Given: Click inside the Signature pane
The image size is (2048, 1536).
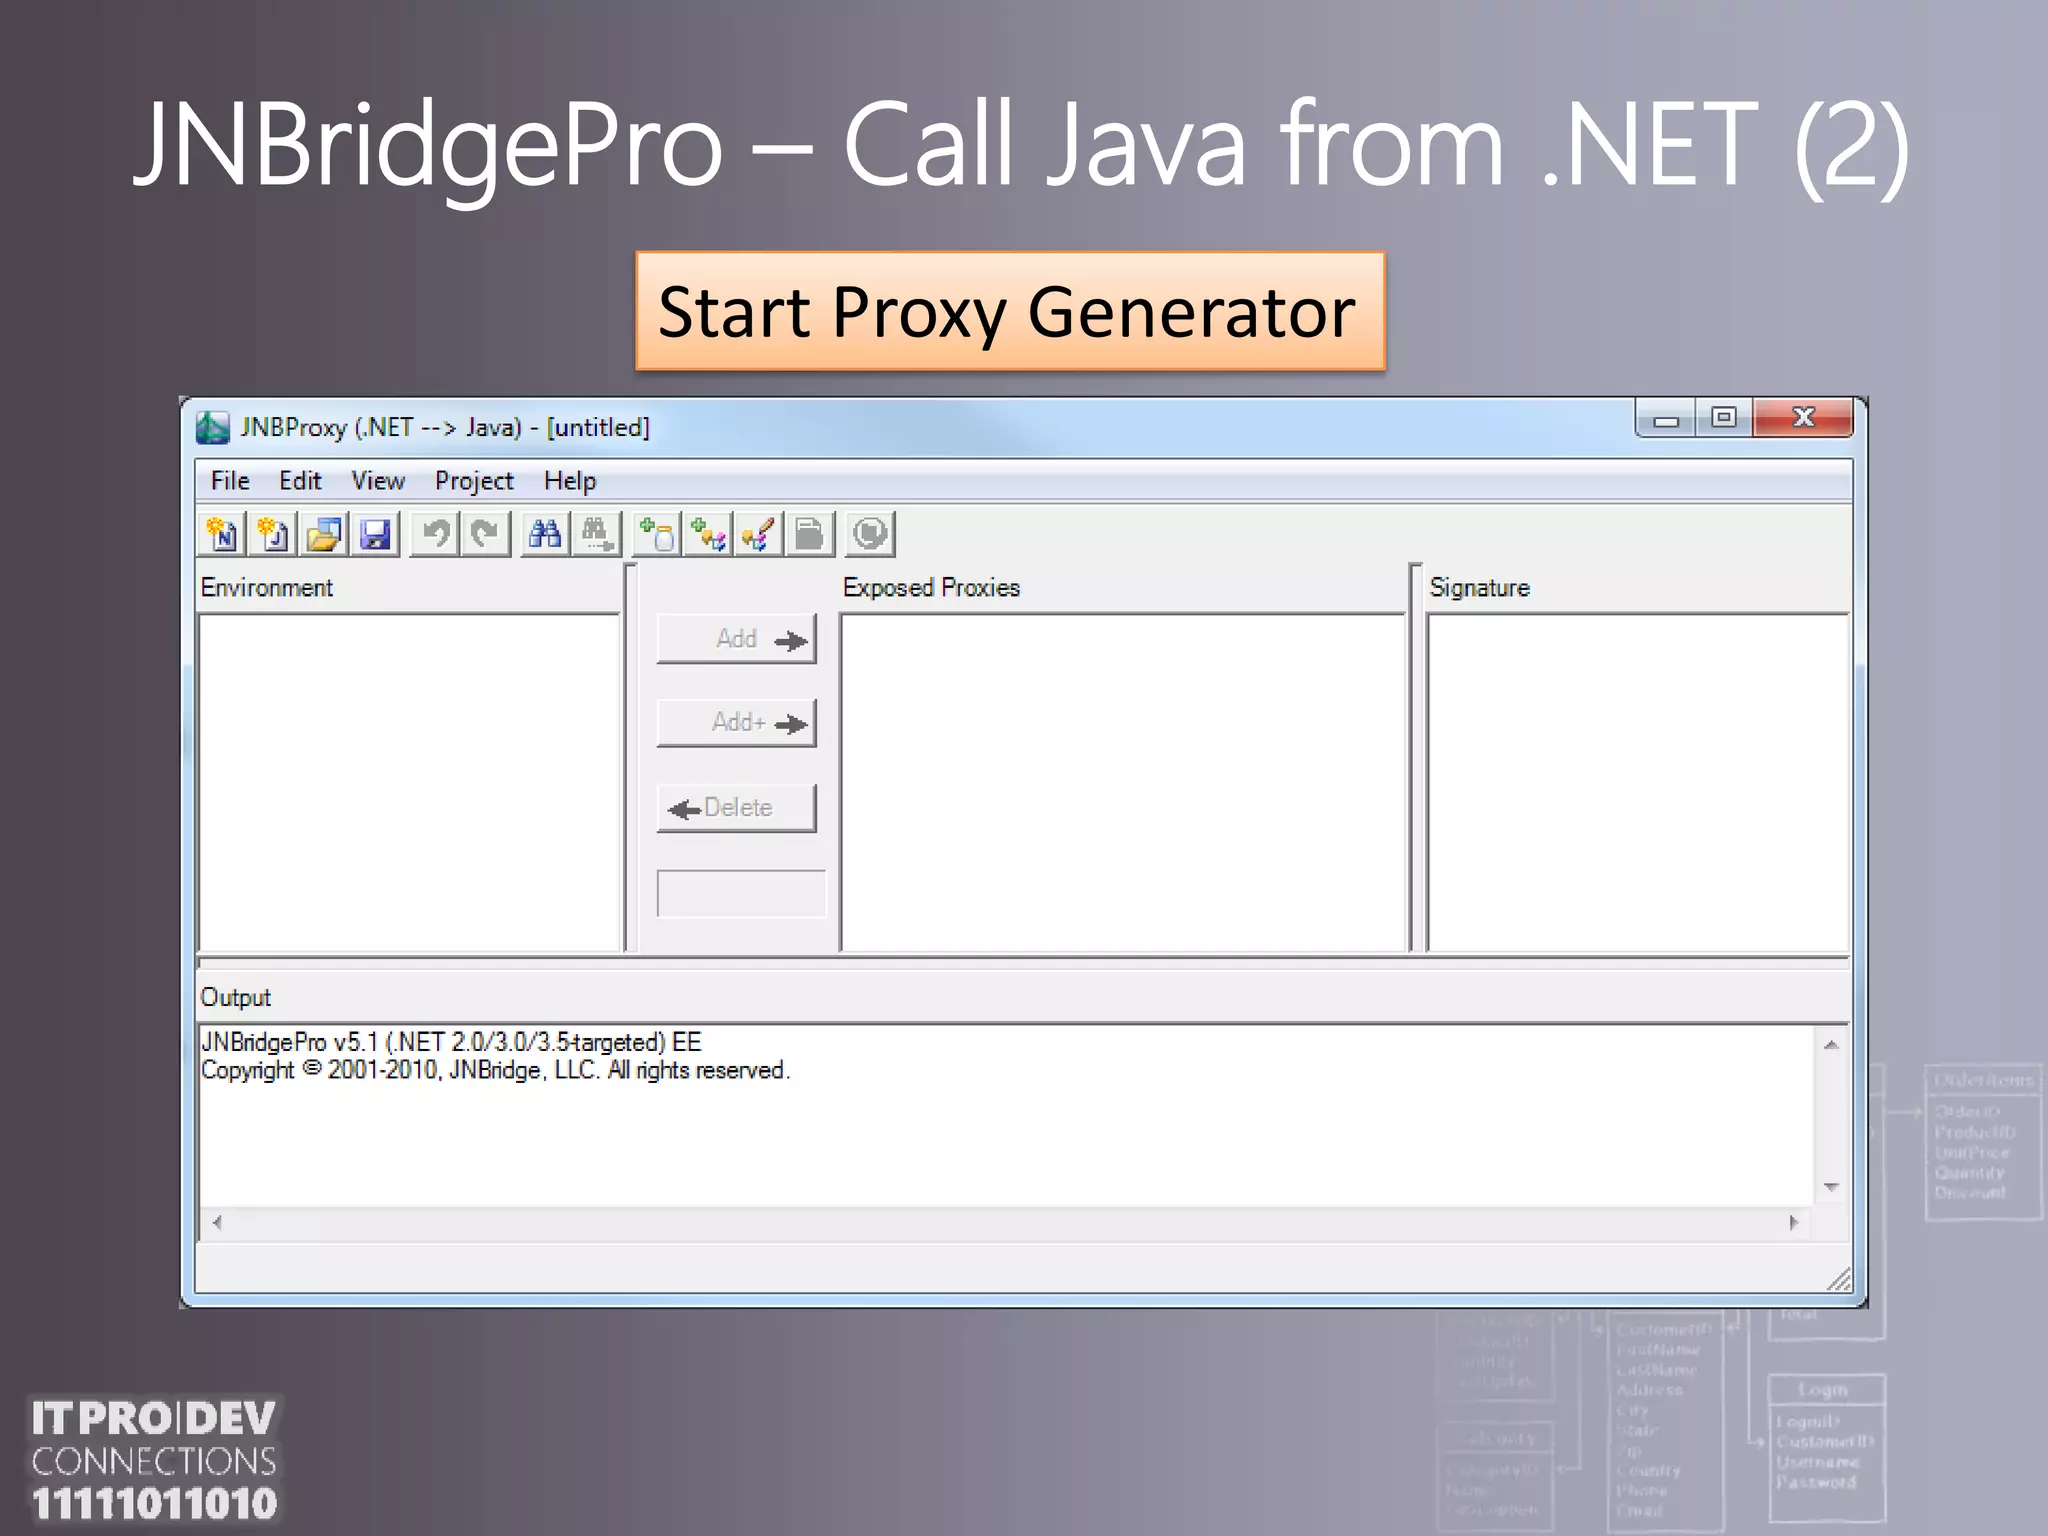Looking at the screenshot, I should coord(1638,782).
